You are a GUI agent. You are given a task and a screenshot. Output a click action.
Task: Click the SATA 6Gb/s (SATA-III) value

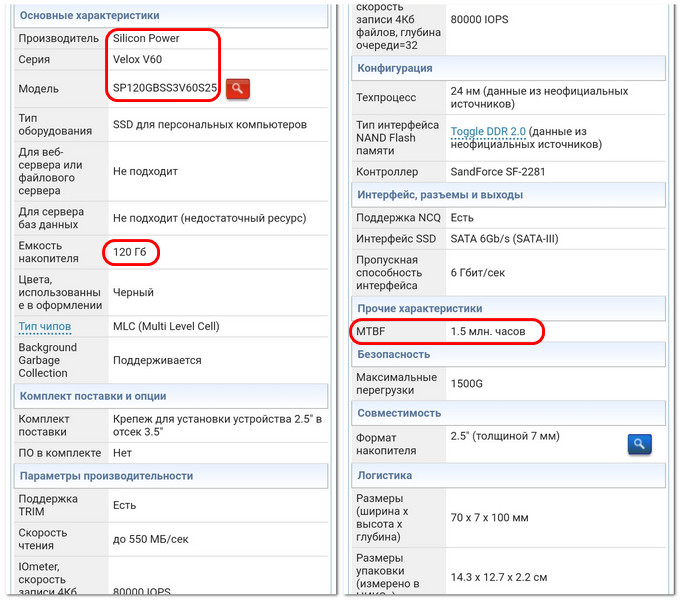(x=504, y=239)
